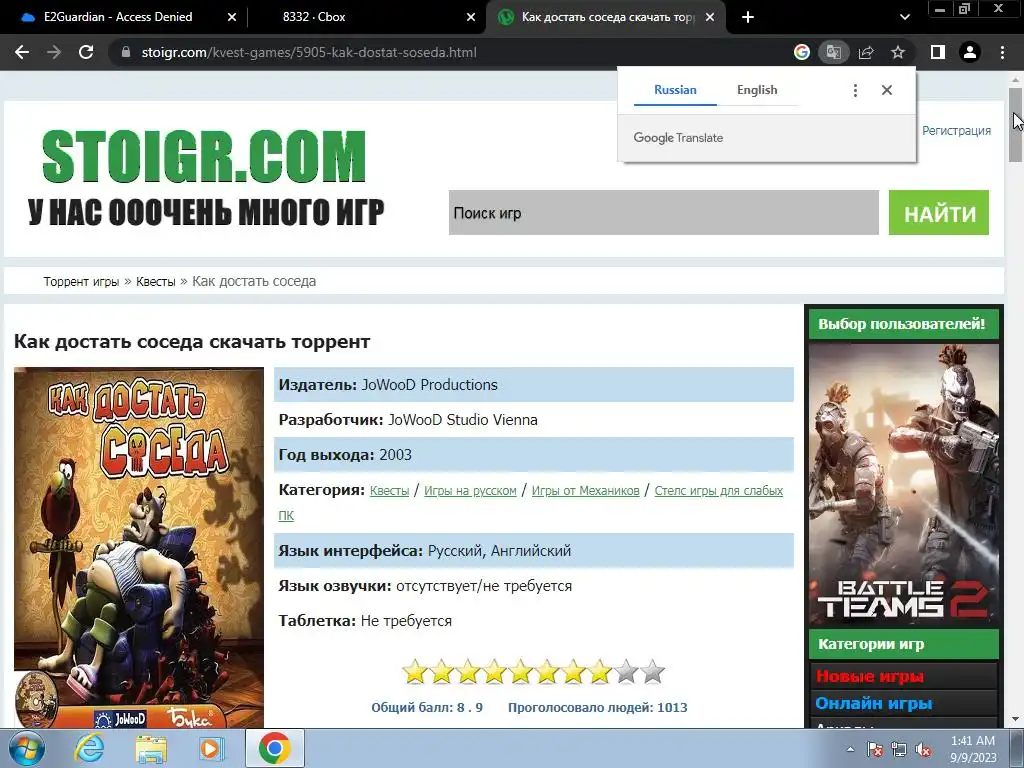
Task: Open Новые игры sidebar category
Action: (x=869, y=677)
